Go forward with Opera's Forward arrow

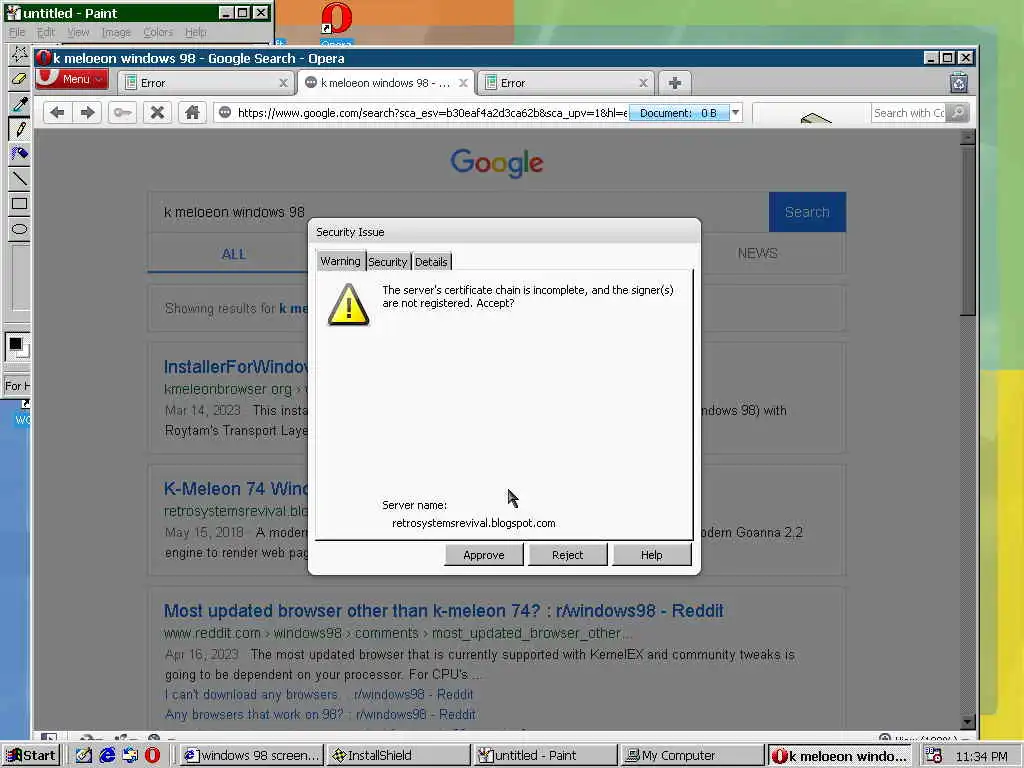(87, 112)
